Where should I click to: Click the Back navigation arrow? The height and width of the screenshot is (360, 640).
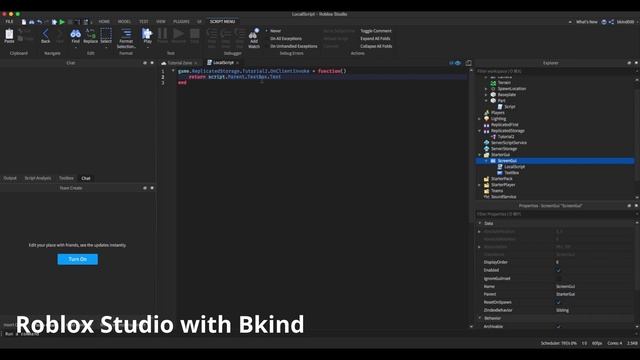[45, 34]
